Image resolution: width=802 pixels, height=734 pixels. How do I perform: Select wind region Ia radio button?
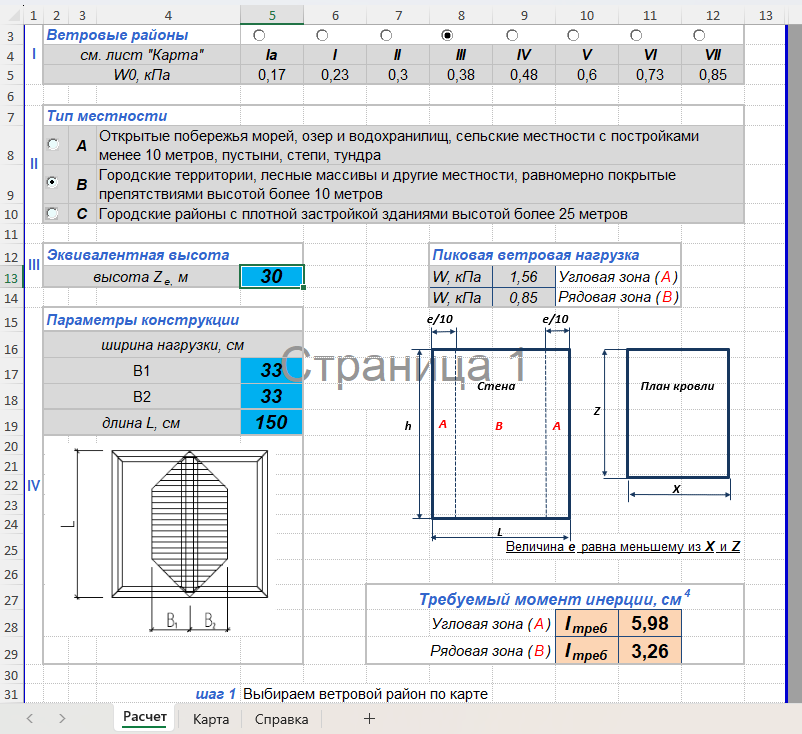pyautogui.click(x=259, y=35)
